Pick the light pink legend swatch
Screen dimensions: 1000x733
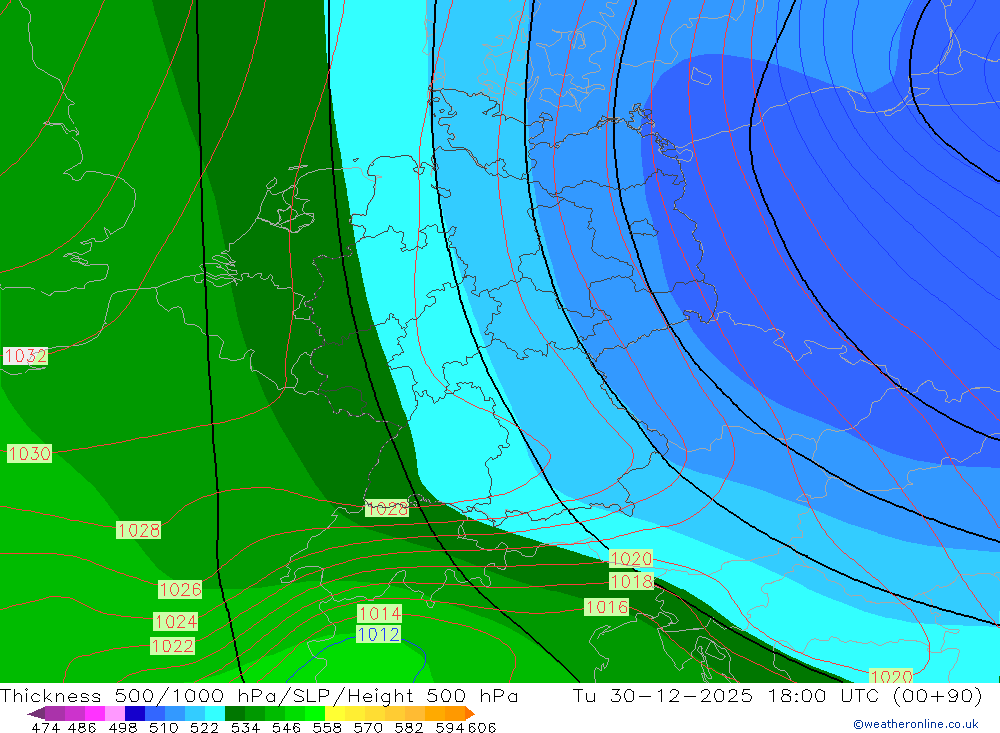[x=115, y=713]
